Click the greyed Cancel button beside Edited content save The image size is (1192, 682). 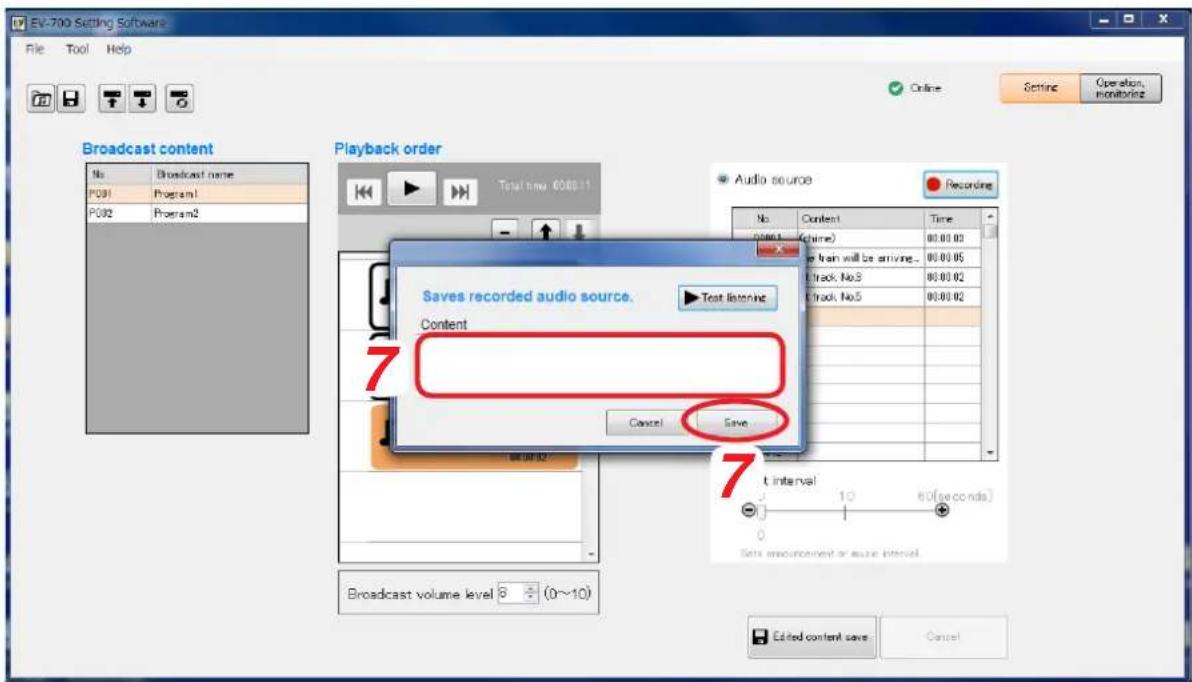click(943, 637)
